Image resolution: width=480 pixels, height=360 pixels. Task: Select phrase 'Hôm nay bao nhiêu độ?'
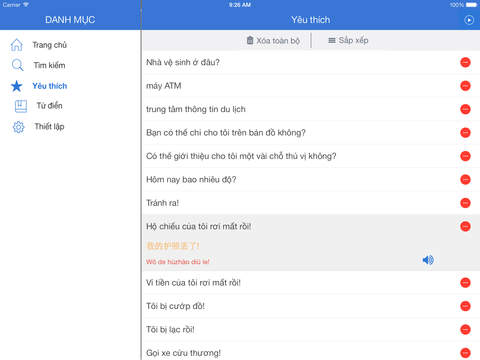click(x=191, y=180)
